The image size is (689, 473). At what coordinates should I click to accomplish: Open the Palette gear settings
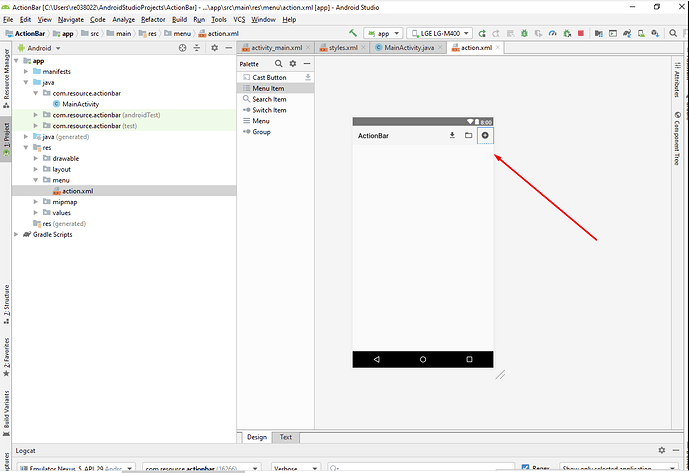click(x=293, y=64)
